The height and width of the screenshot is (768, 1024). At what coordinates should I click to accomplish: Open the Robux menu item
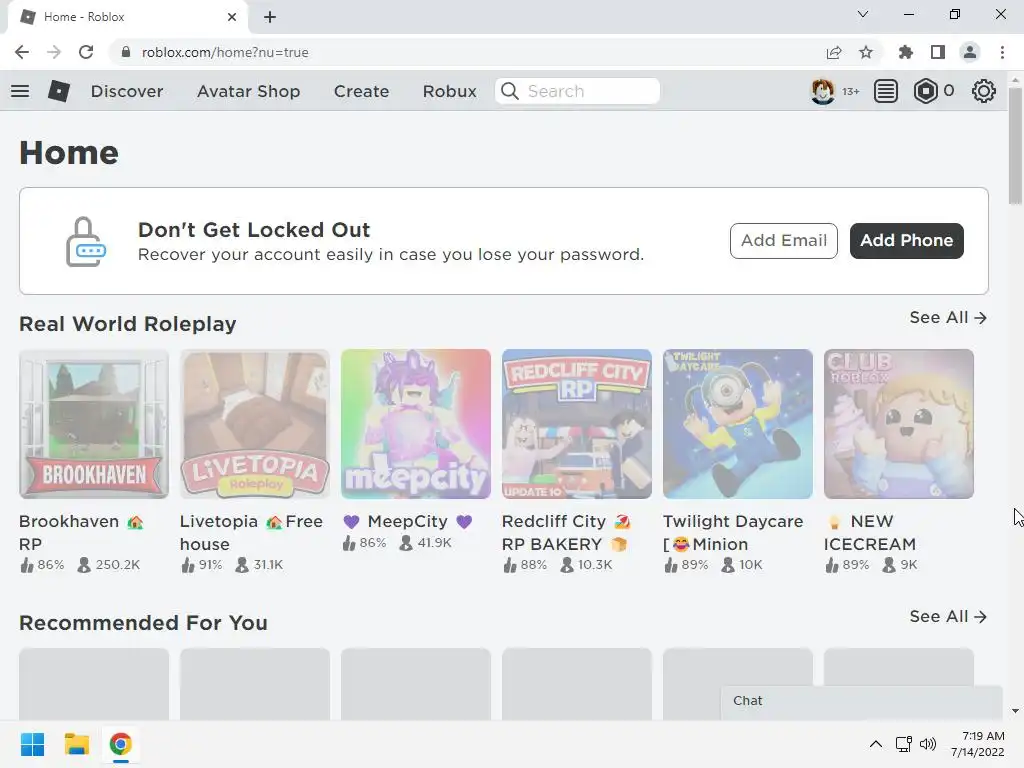click(449, 91)
